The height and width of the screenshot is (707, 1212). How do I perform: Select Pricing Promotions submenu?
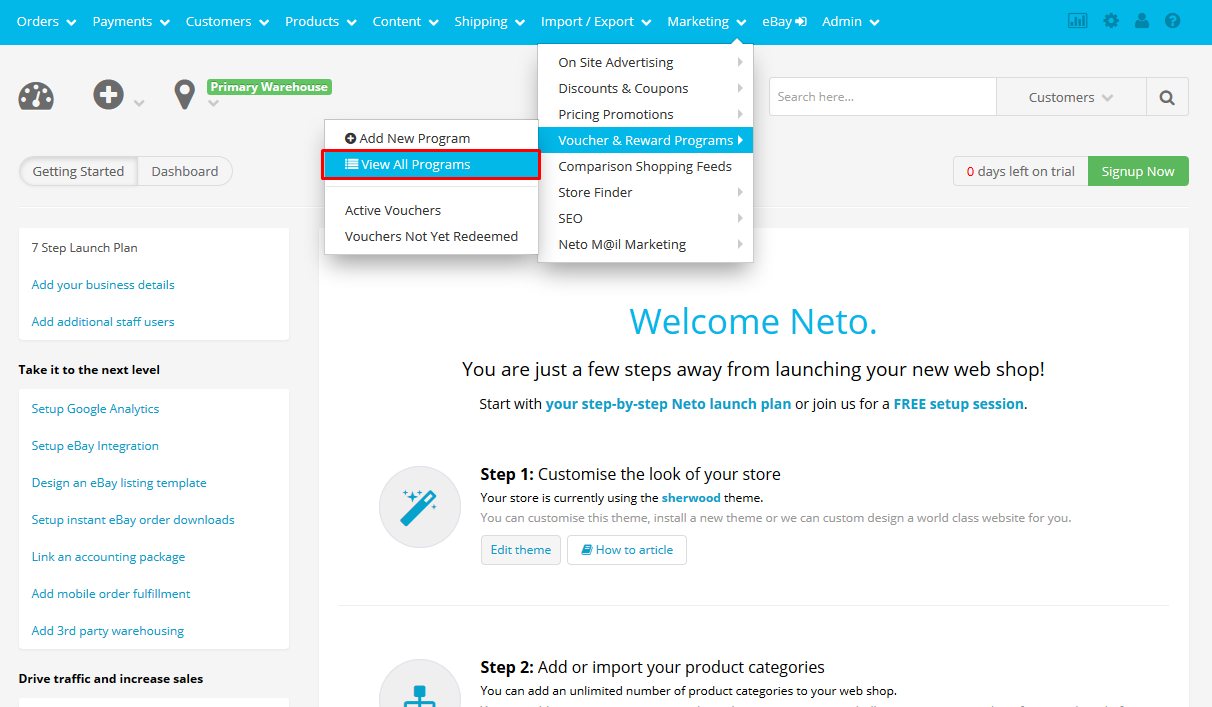646,114
